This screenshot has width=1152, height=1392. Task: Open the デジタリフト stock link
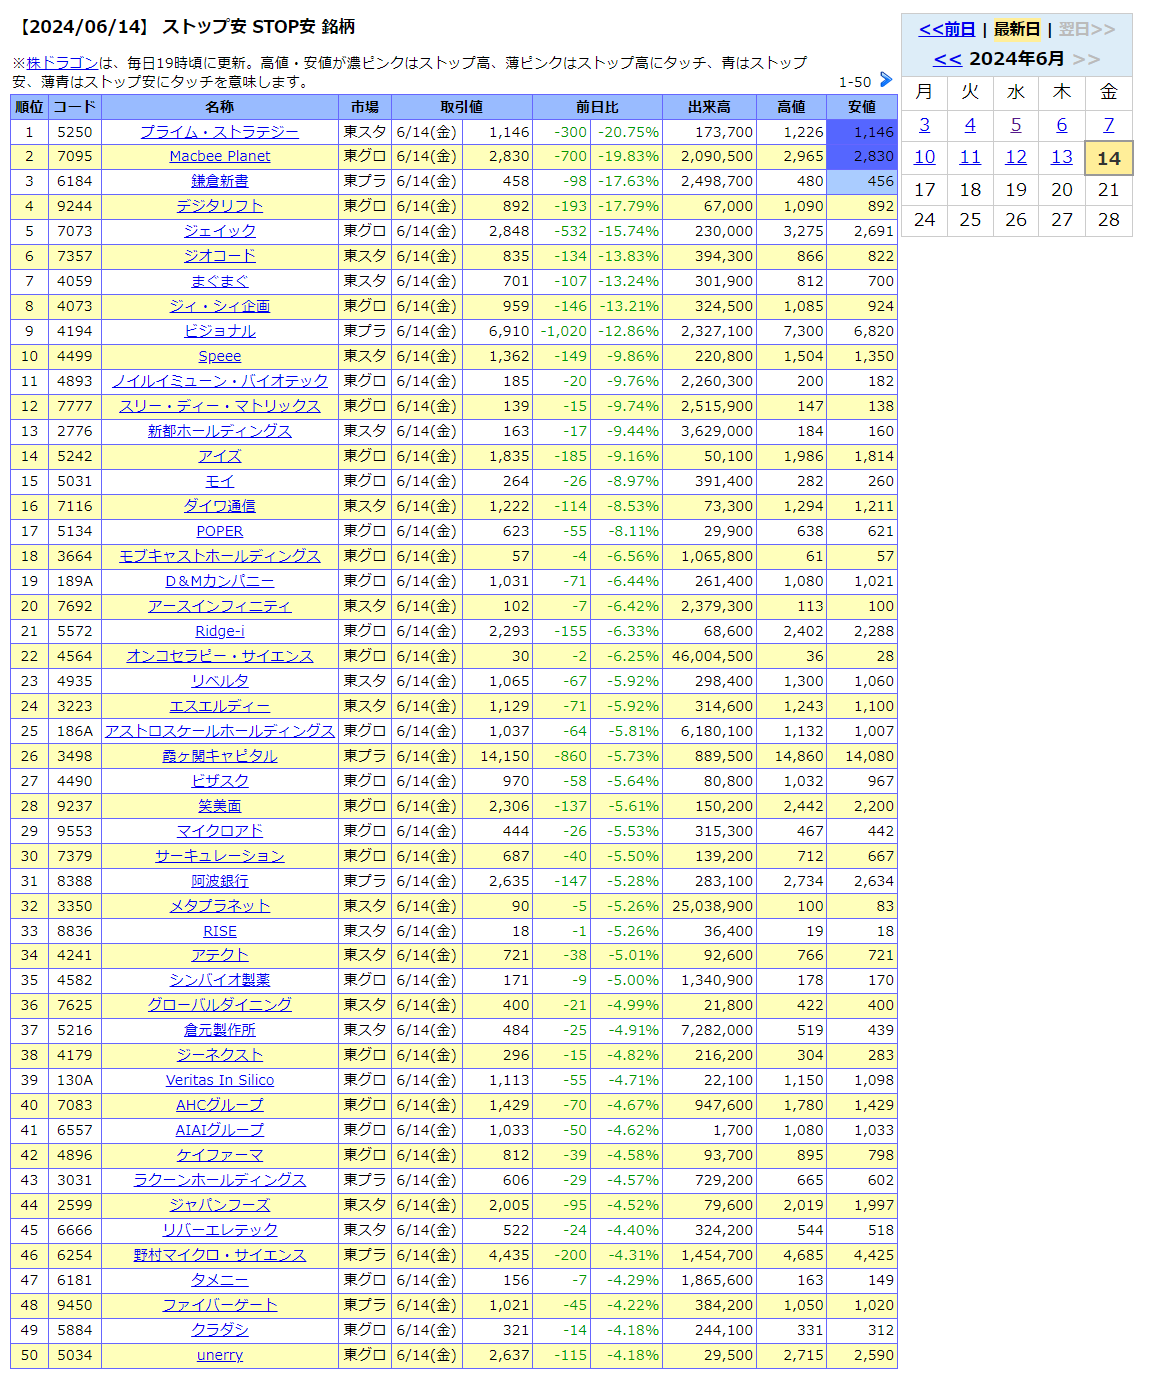[x=220, y=207]
